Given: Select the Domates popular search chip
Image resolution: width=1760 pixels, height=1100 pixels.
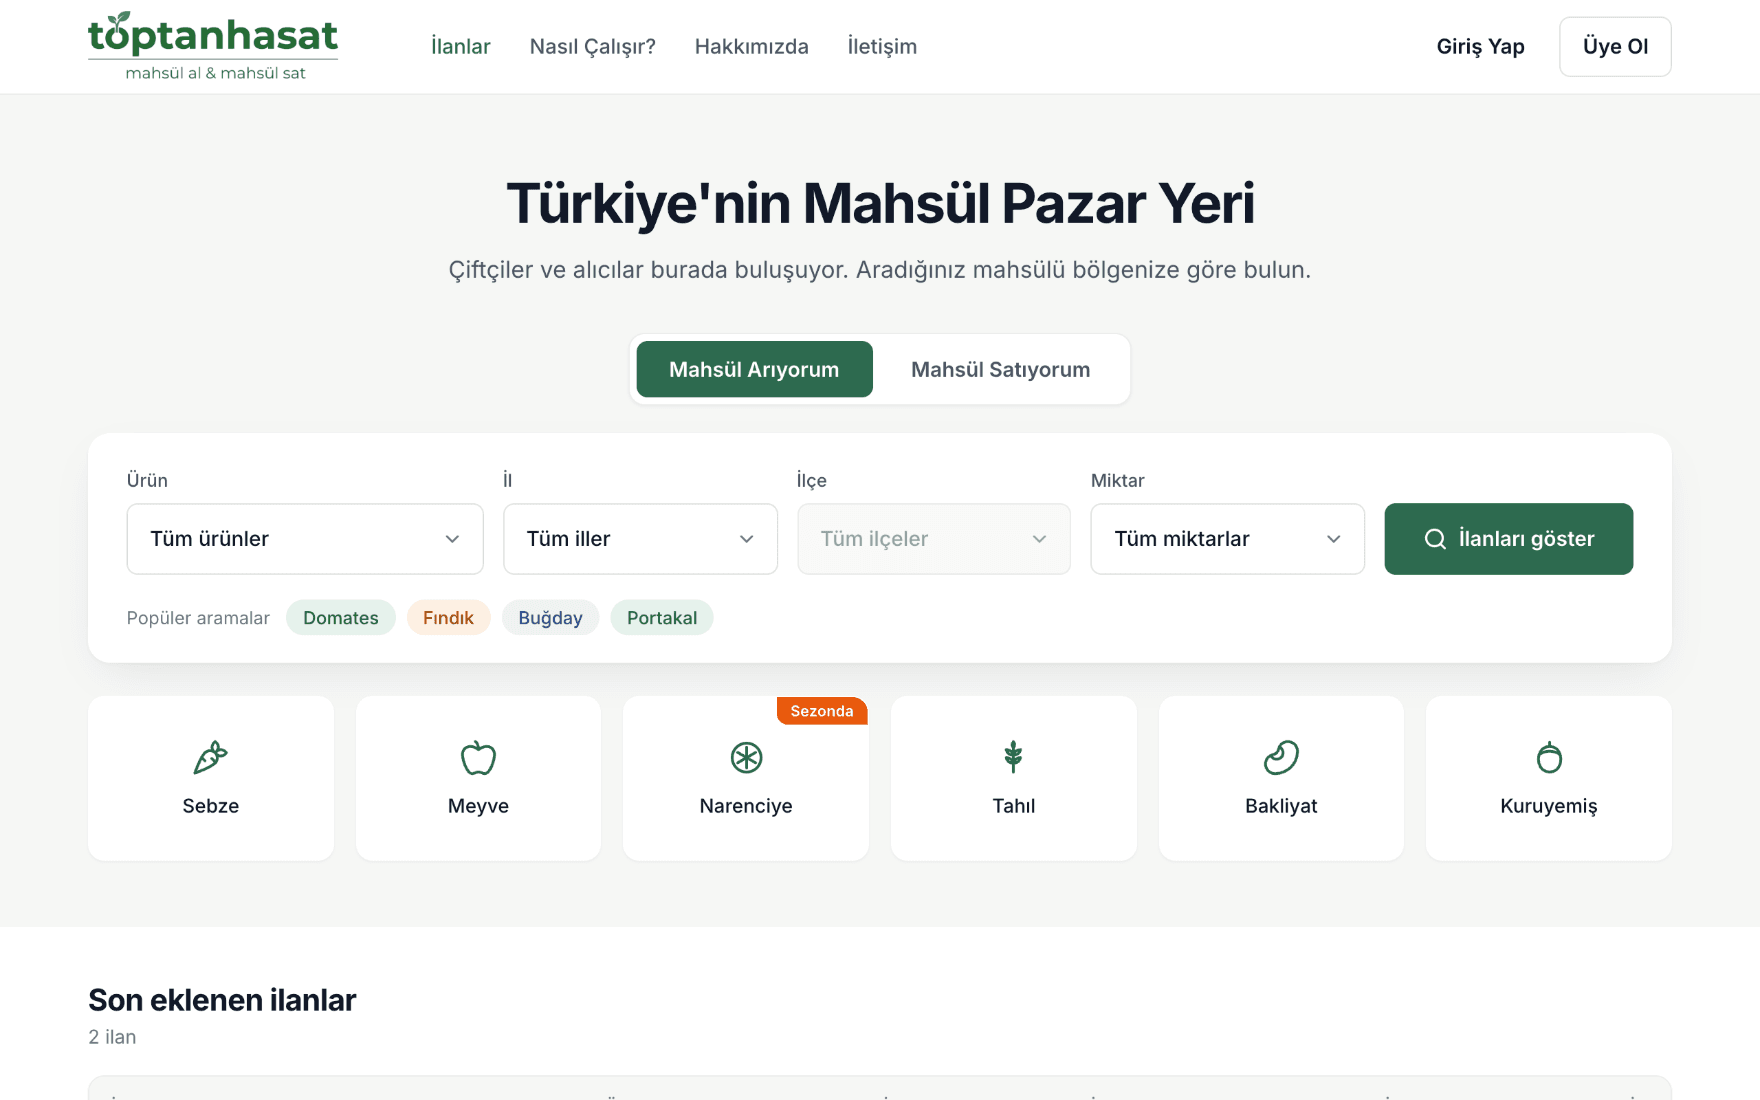Looking at the screenshot, I should tap(341, 618).
